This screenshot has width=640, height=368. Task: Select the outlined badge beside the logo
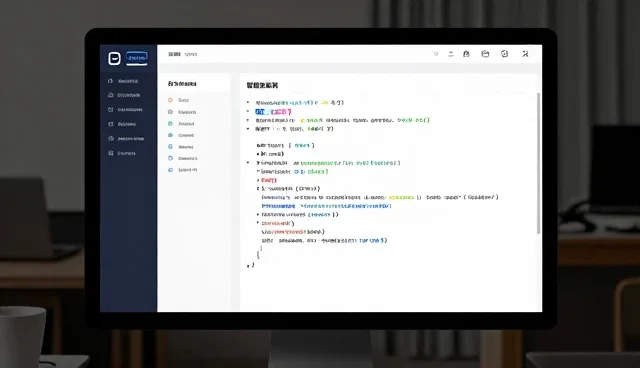pyautogui.click(x=136, y=58)
